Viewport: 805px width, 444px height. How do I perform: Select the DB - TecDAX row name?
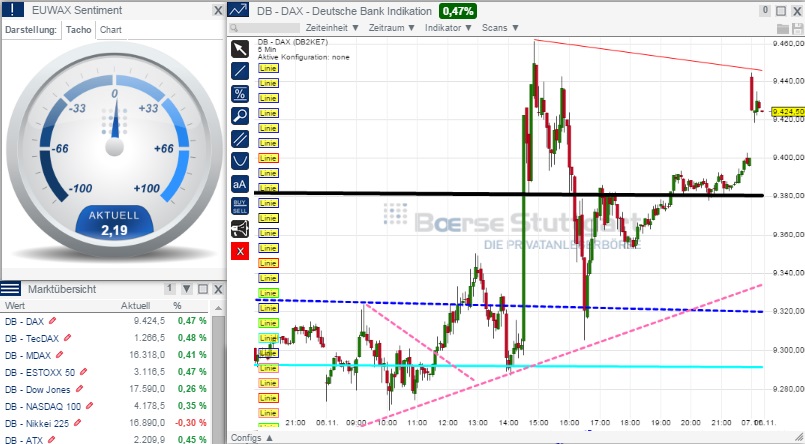(x=32, y=338)
